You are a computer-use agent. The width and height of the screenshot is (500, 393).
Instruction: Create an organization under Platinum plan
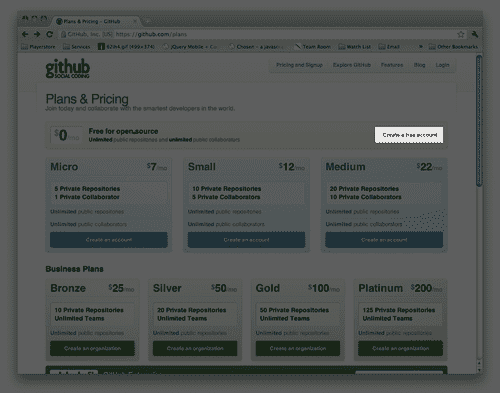pyautogui.click(x=400, y=348)
